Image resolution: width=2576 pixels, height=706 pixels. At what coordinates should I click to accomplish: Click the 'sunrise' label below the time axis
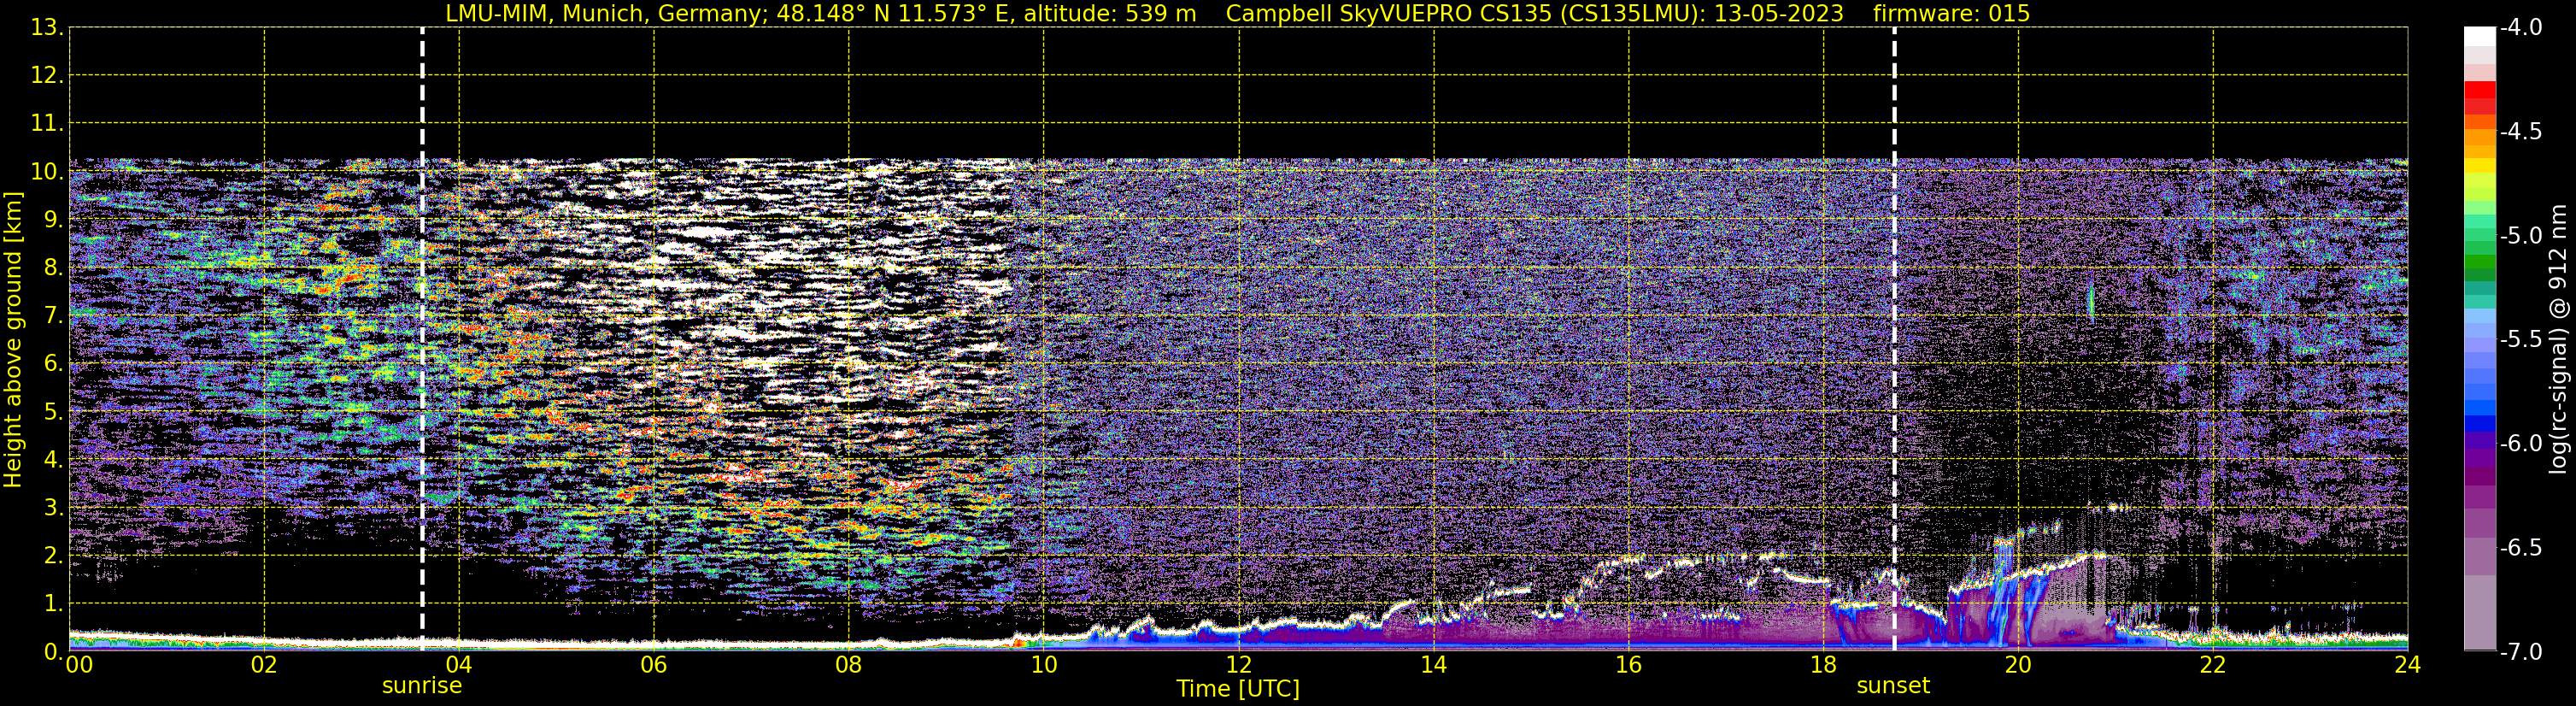[x=422, y=686]
